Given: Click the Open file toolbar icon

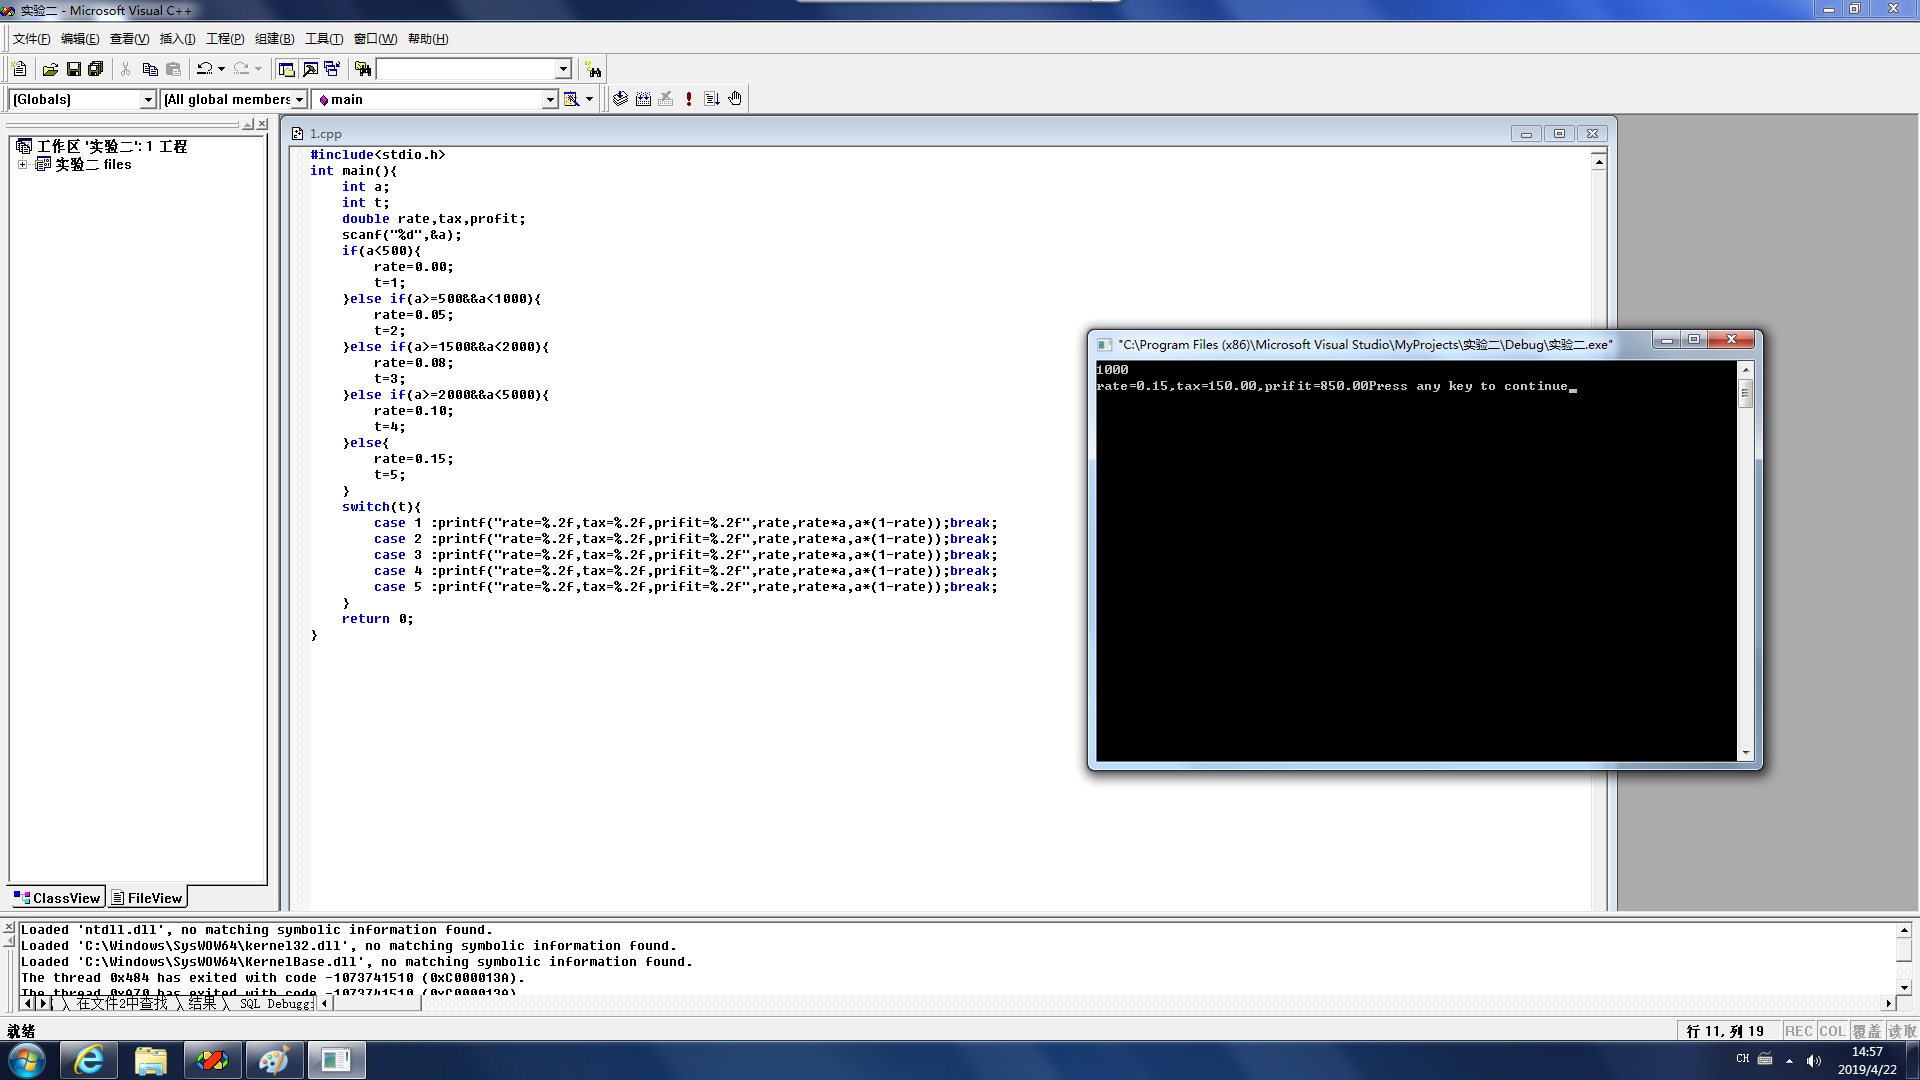Looking at the screenshot, I should click(x=50, y=69).
